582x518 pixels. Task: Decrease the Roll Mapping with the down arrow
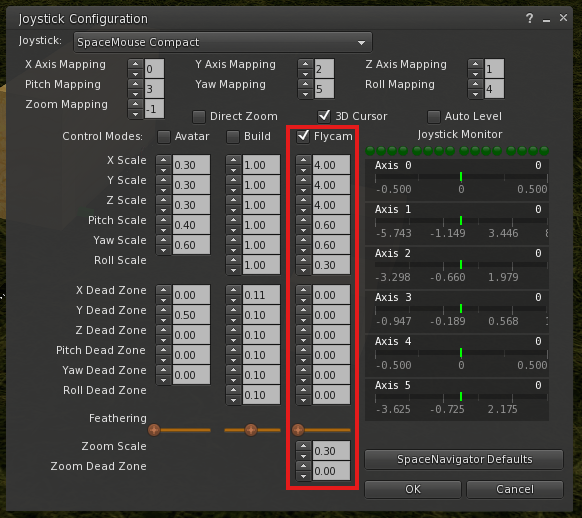(475, 94)
